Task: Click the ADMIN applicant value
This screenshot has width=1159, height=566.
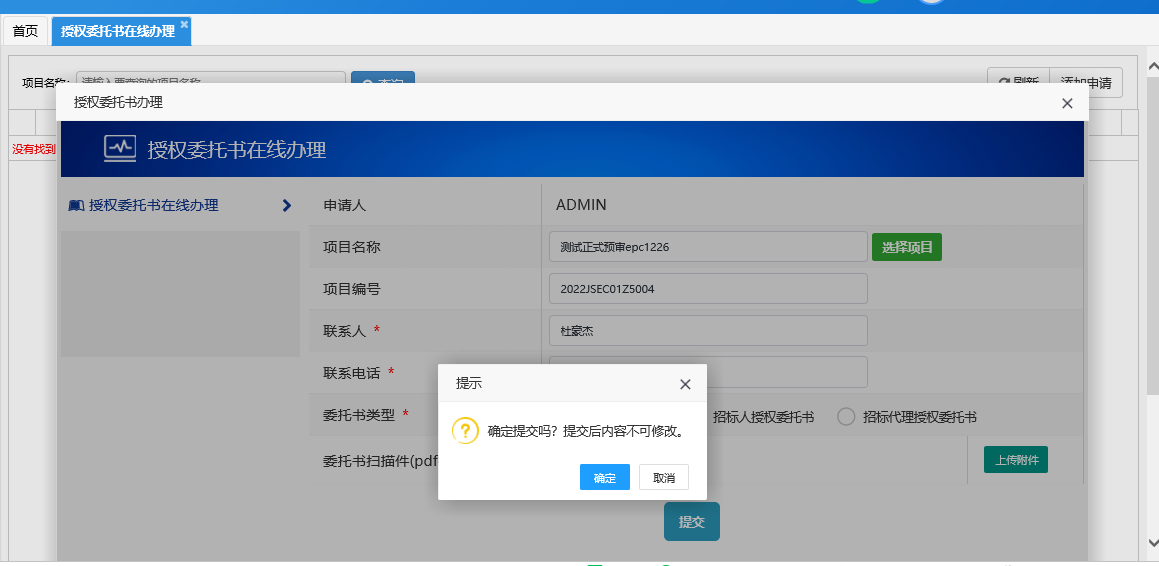Action: pyautogui.click(x=581, y=205)
